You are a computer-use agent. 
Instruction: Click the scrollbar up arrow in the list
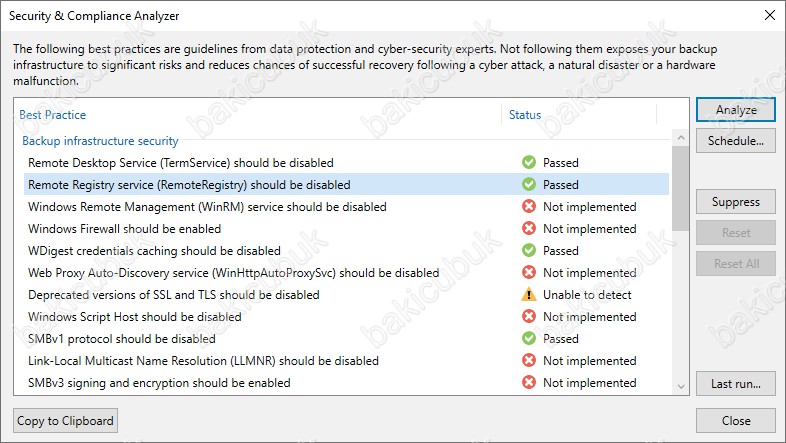pyautogui.click(x=681, y=137)
